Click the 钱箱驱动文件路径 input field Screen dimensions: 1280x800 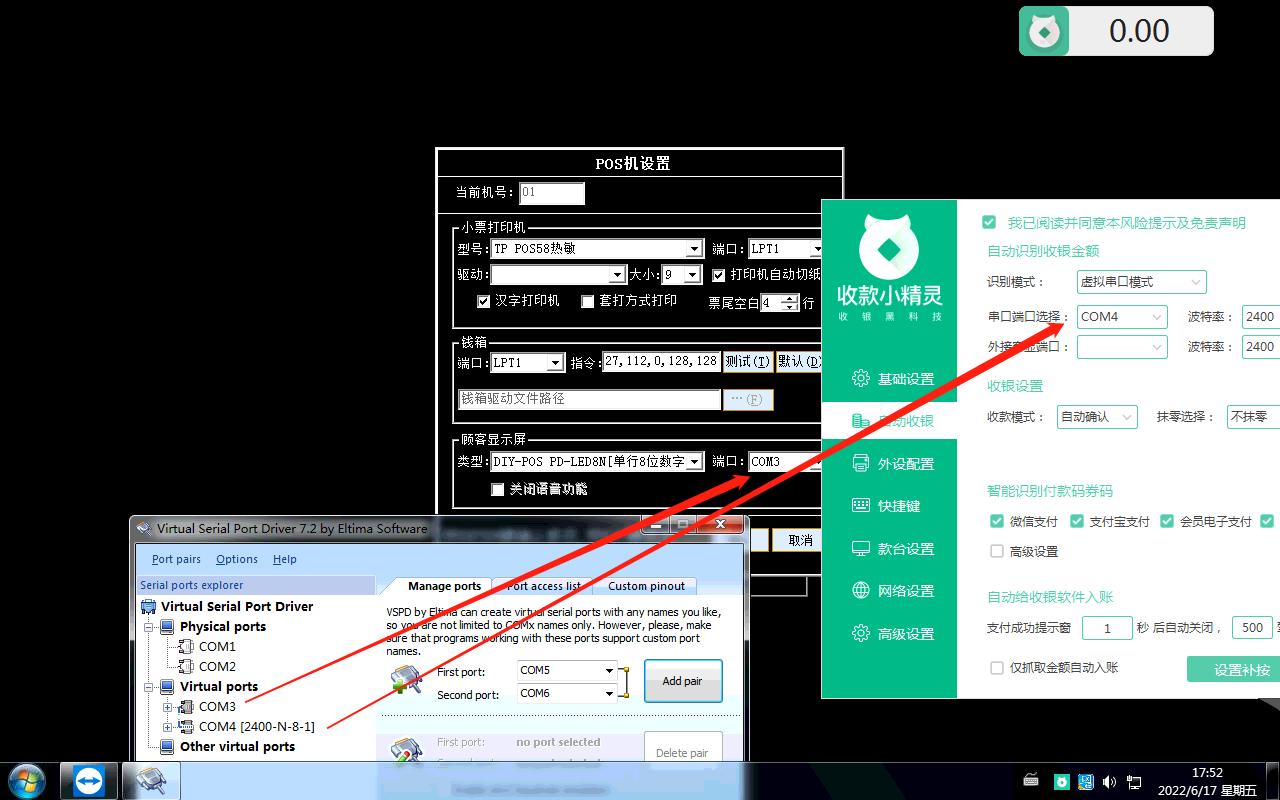click(589, 399)
